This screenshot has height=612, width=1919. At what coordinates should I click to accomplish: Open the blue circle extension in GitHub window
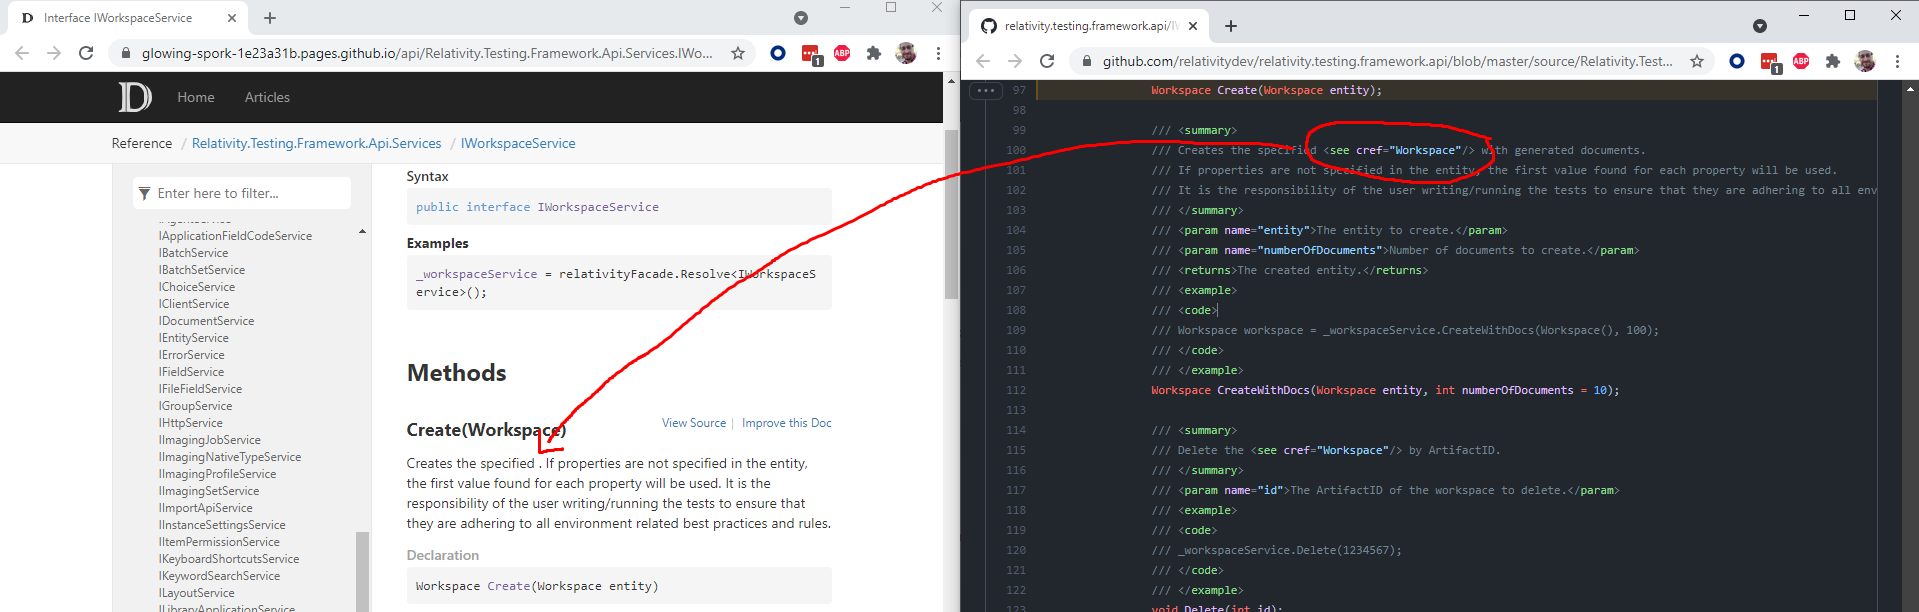(1737, 61)
